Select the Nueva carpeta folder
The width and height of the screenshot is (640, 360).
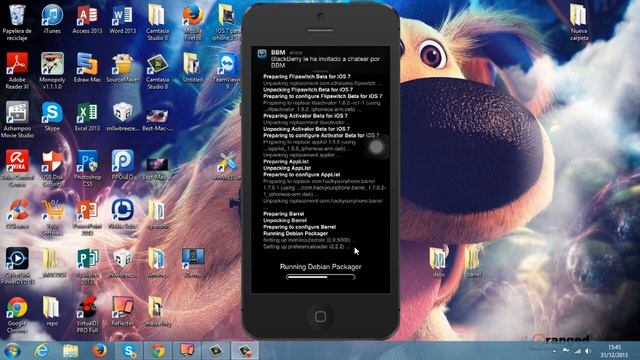(579, 22)
